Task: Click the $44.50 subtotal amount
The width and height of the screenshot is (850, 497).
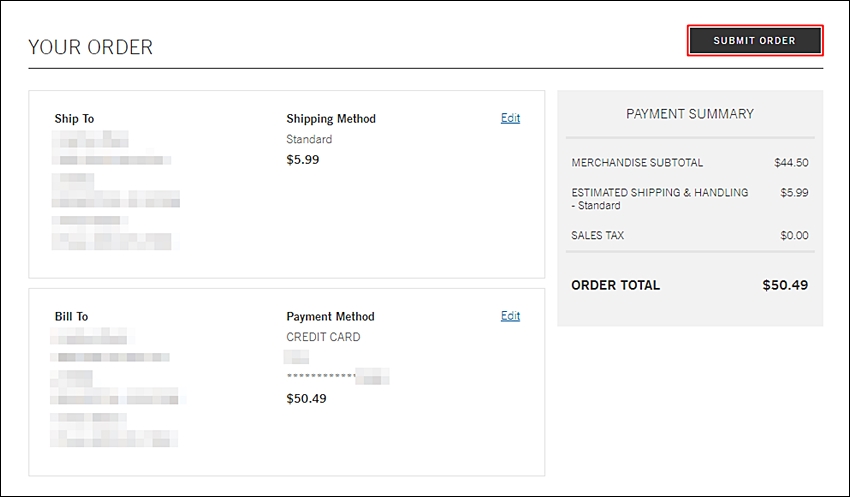Action: point(791,163)
